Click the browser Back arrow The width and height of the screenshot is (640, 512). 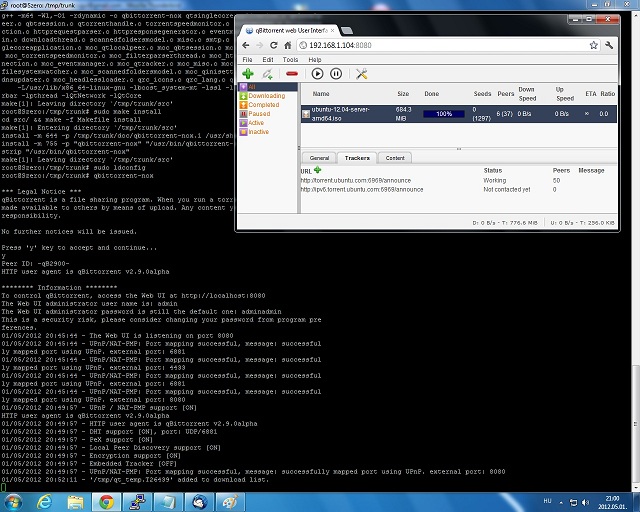pos(246,45)
